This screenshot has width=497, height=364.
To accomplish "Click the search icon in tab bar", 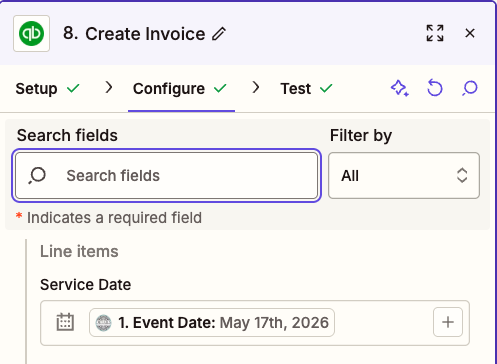I will point(470,88).
